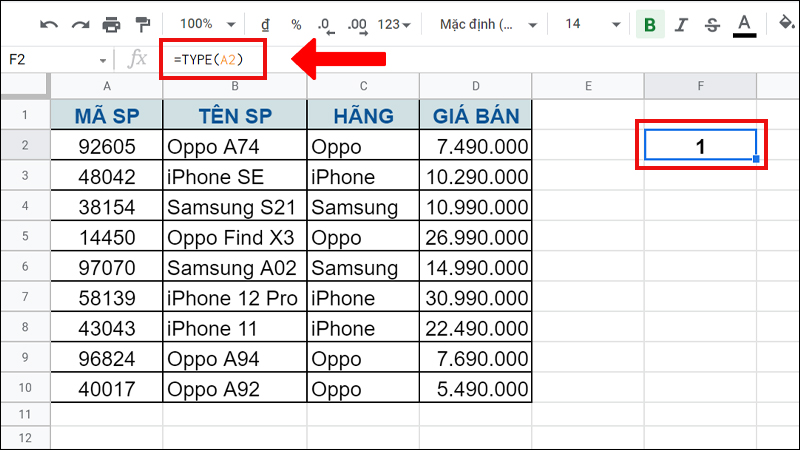Format as percent using % icon

coord(296,23)
